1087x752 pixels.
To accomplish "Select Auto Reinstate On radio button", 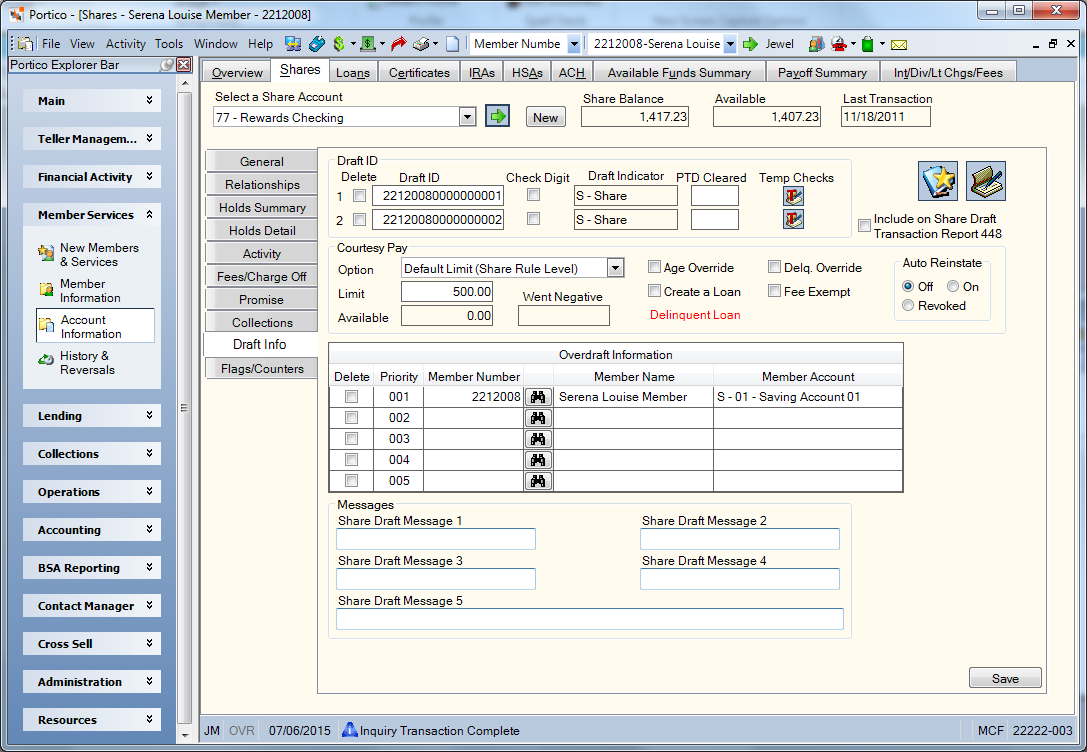I will click(x=953, y=286).
